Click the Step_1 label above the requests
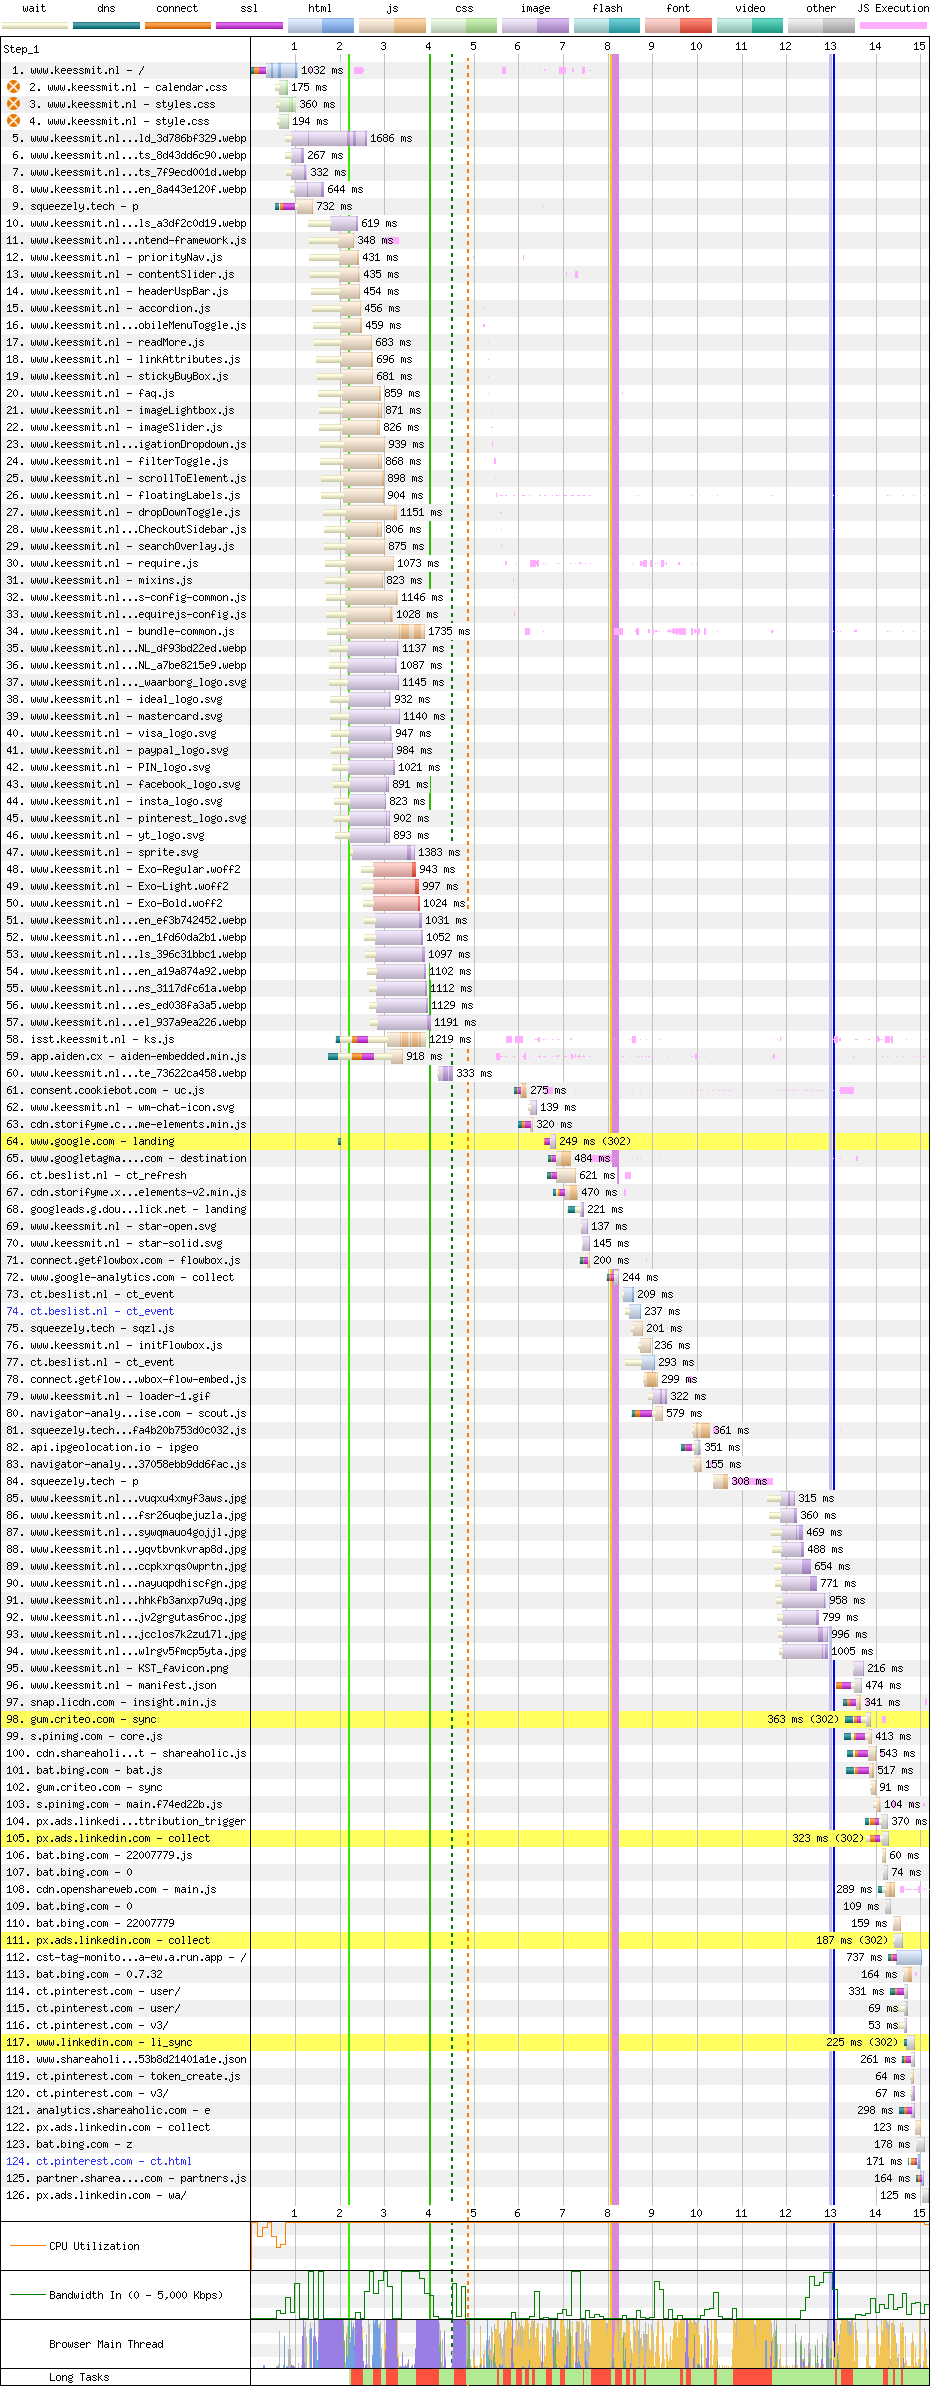This screenshot has width=930, height=2386. tap(21, 48)
